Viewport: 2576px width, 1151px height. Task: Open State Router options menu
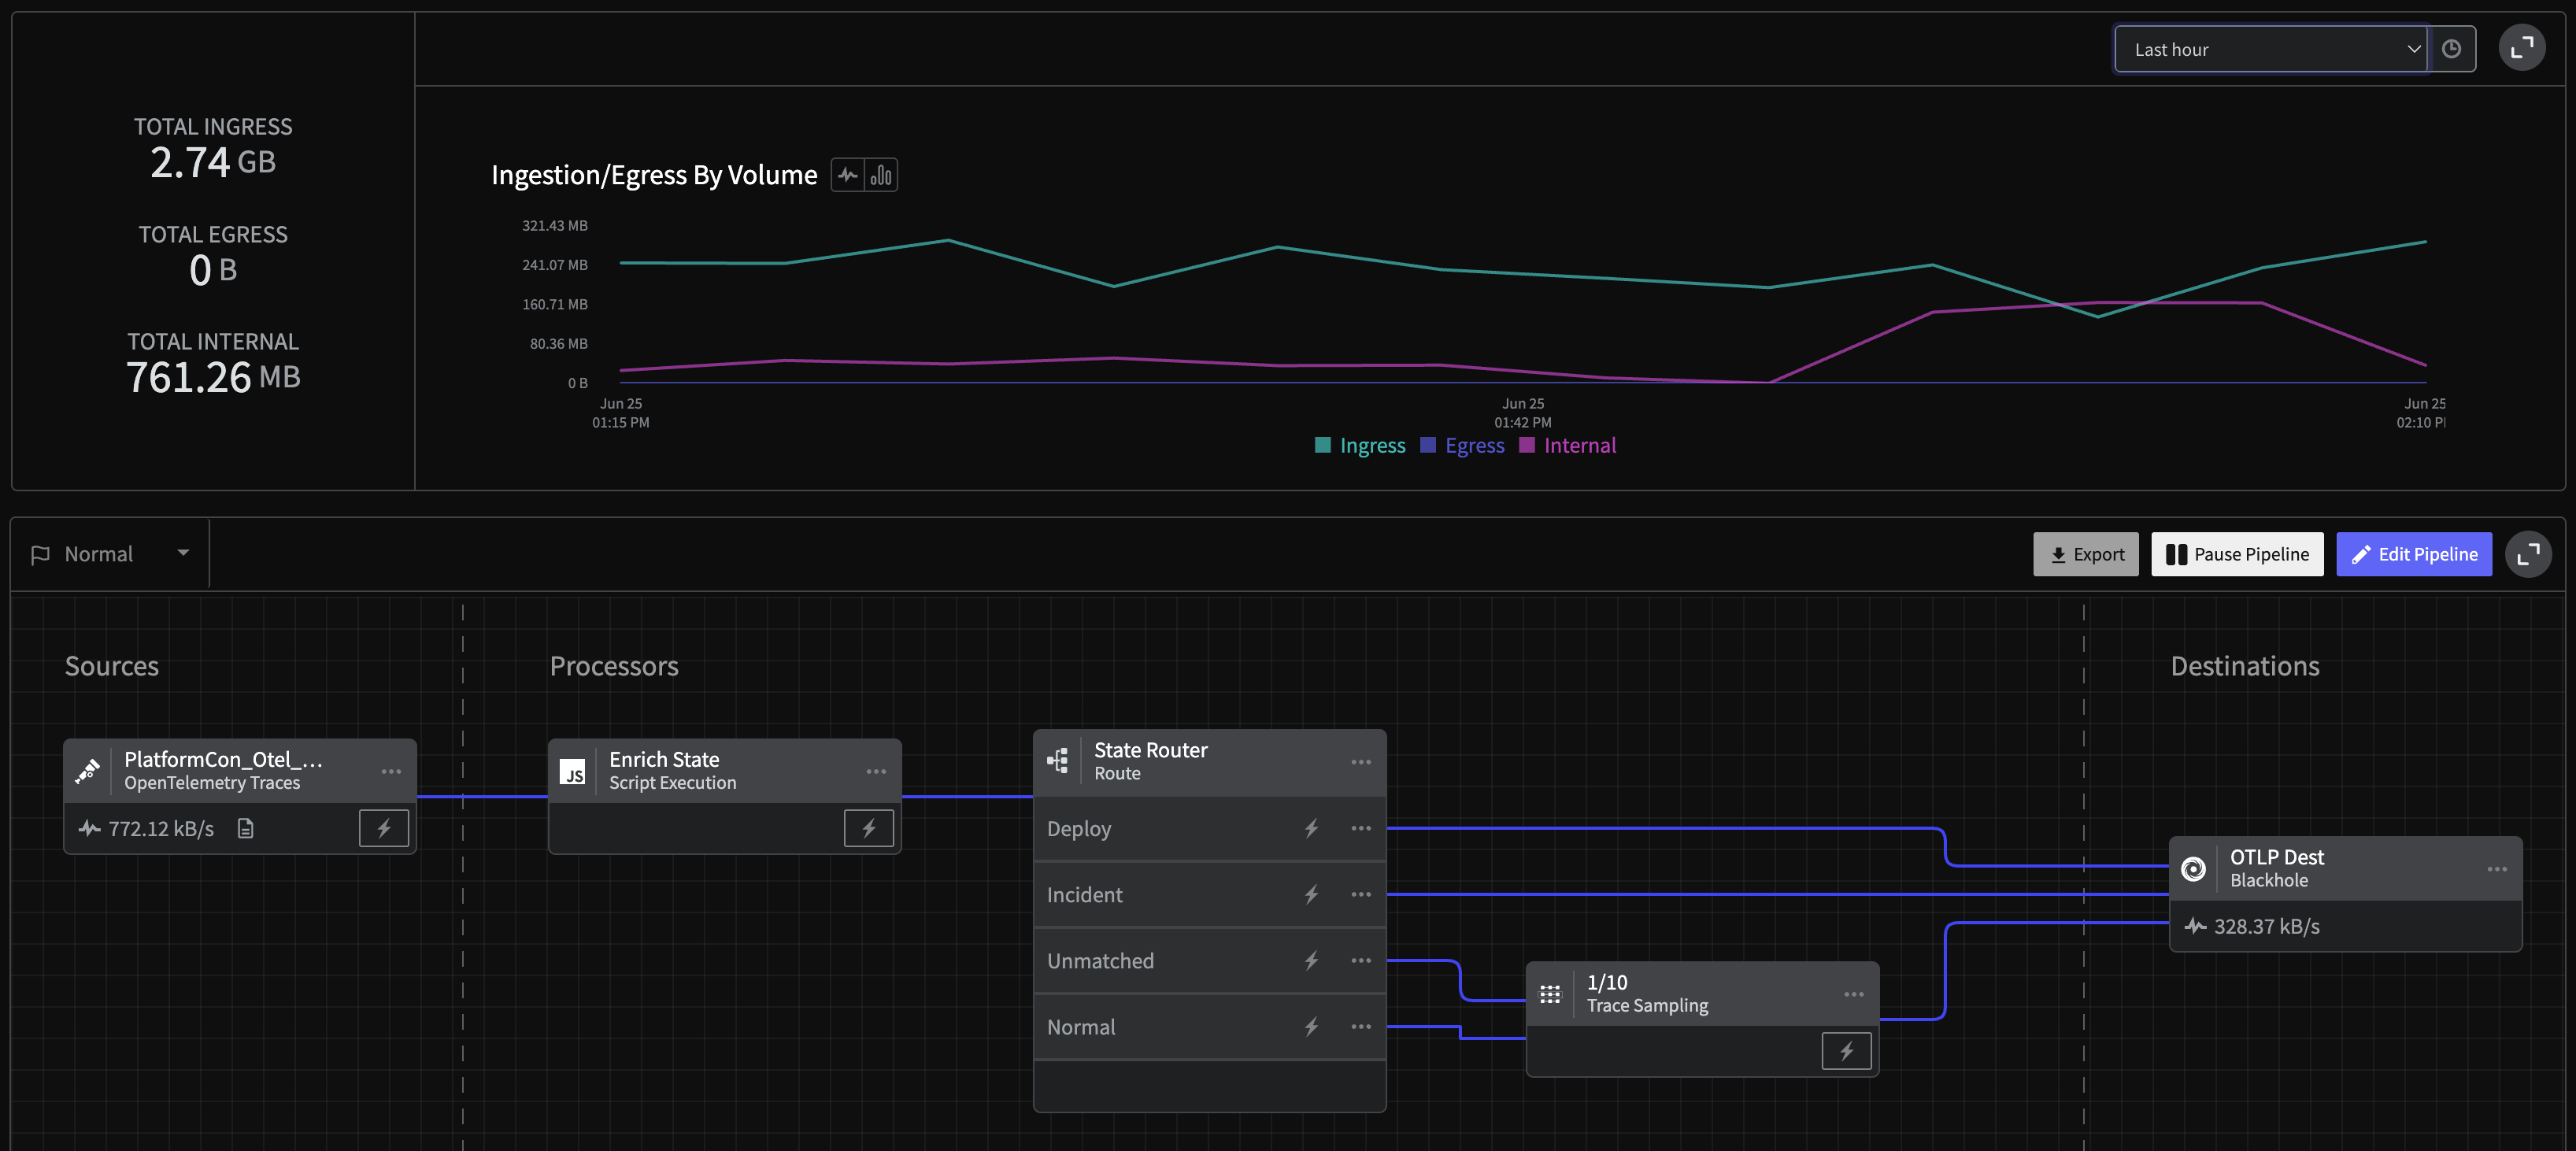[1361, 762]
